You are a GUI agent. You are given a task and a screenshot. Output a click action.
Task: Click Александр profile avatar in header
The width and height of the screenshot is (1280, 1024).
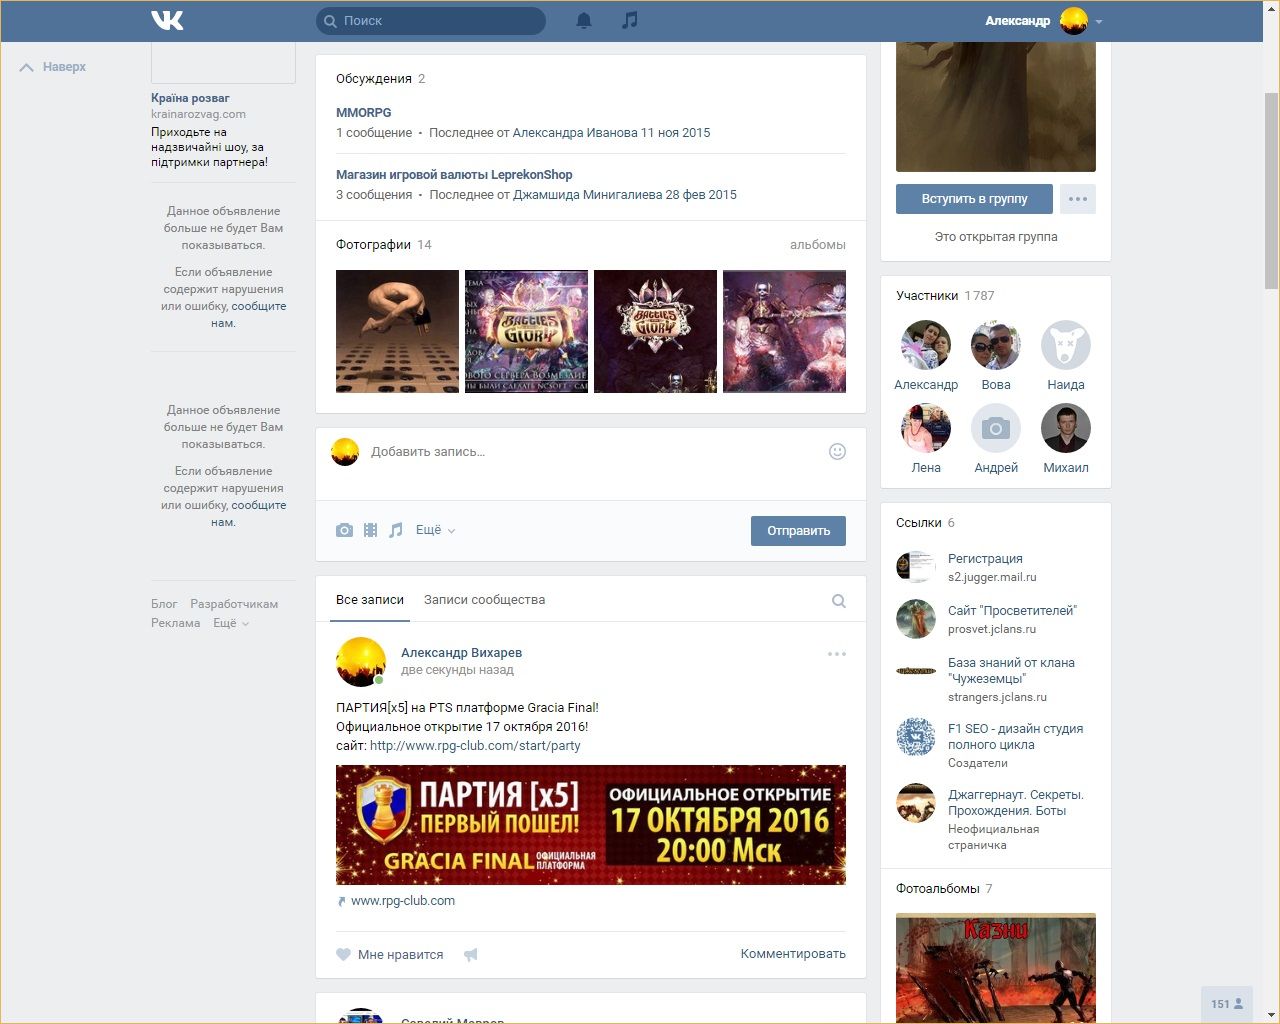(x=1074, y=20)
